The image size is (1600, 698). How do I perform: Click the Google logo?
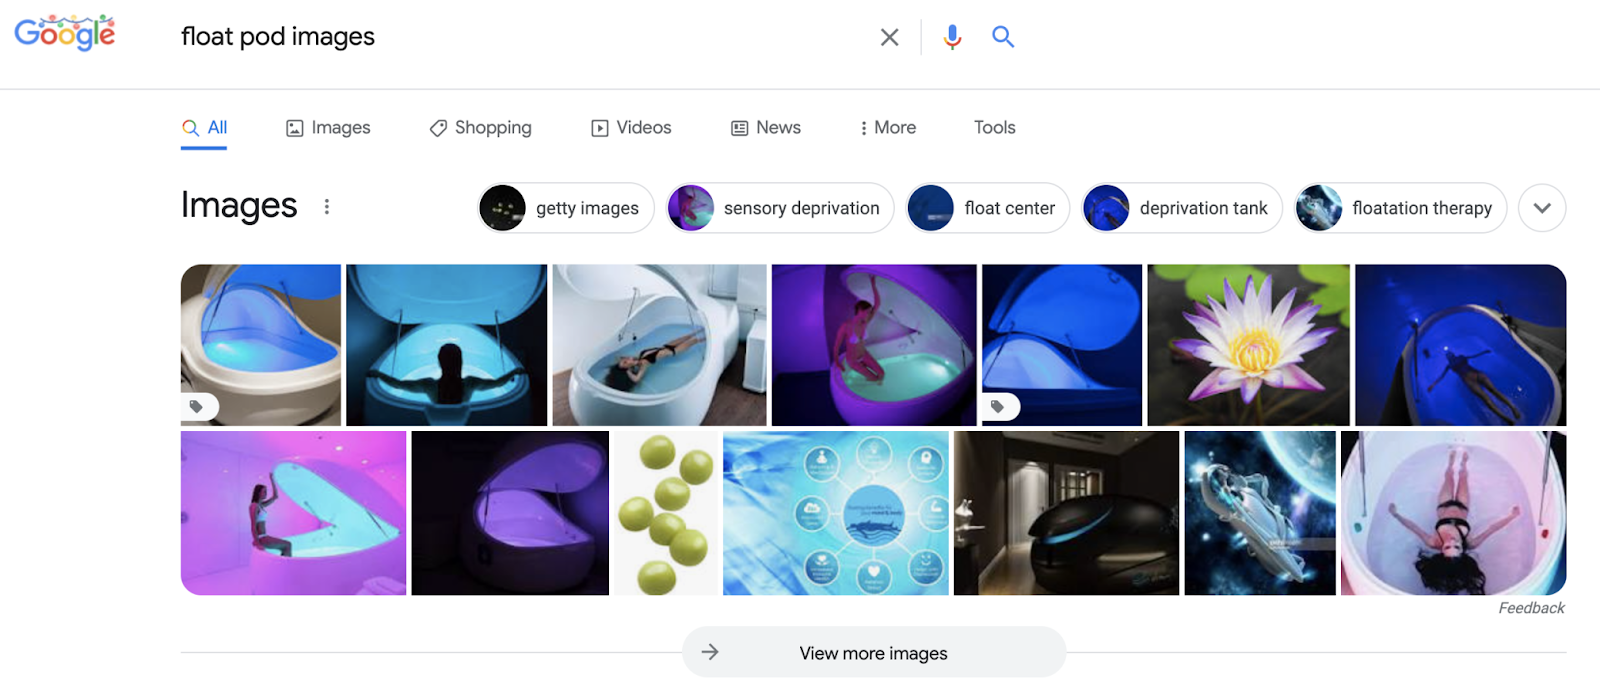point(65,33)
